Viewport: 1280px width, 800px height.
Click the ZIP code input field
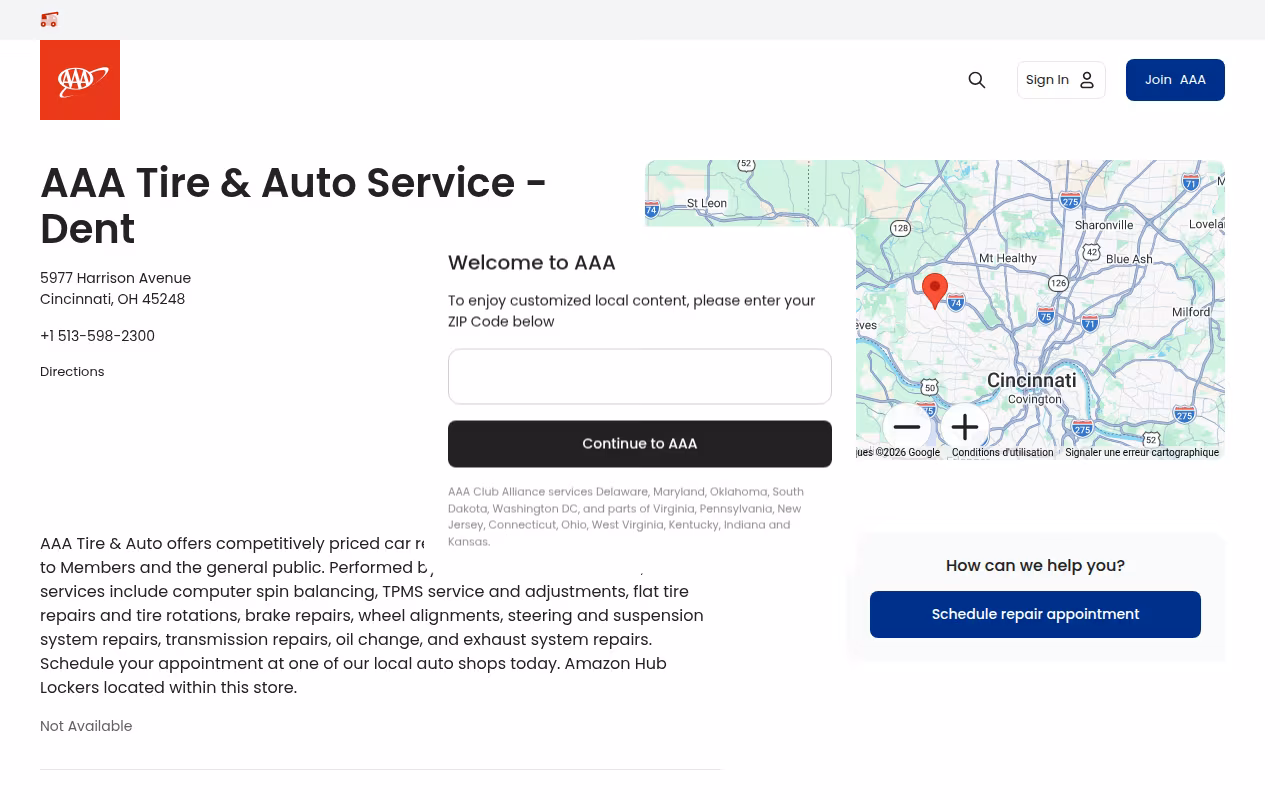click(x=640, y=376)
